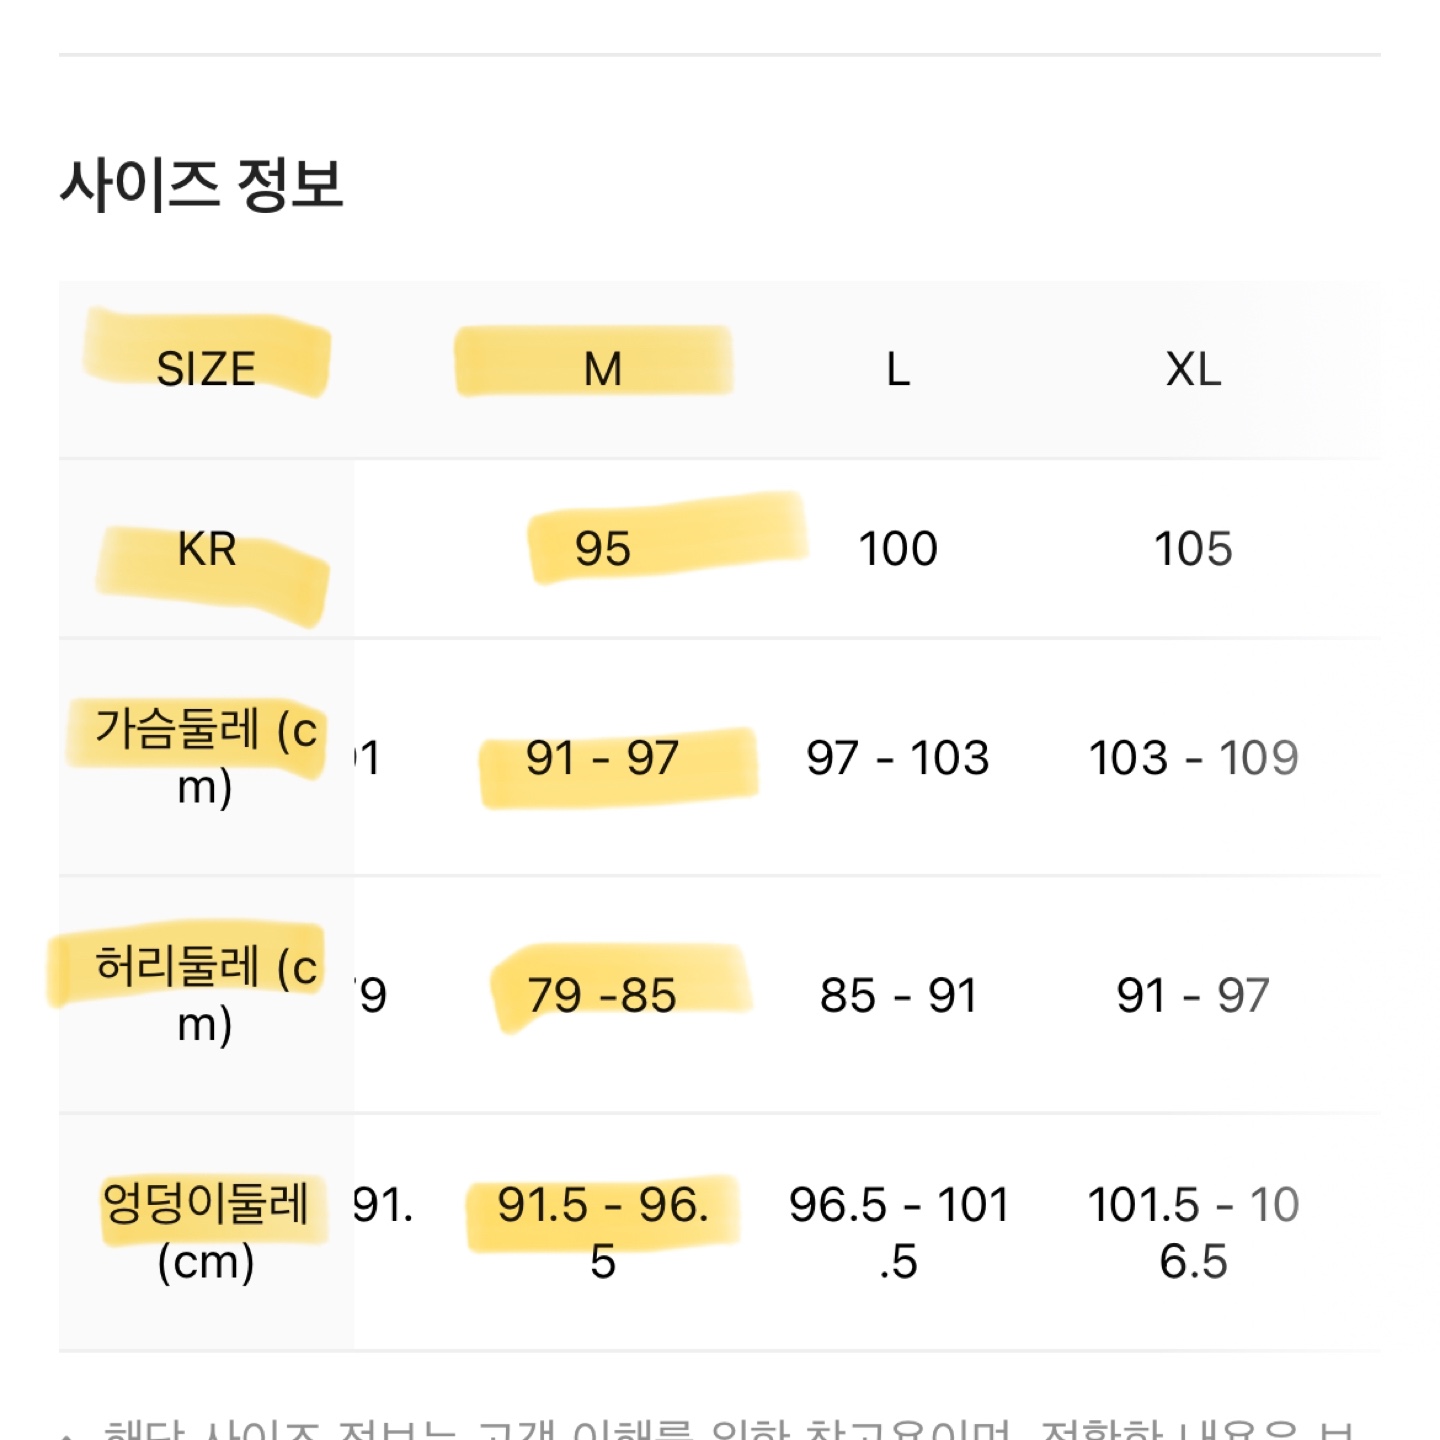The width and height of the screenshot is (1440, 1440).
Task: Select the SIZE header cell
Action: pyautogui.click(x=206, y=369)
